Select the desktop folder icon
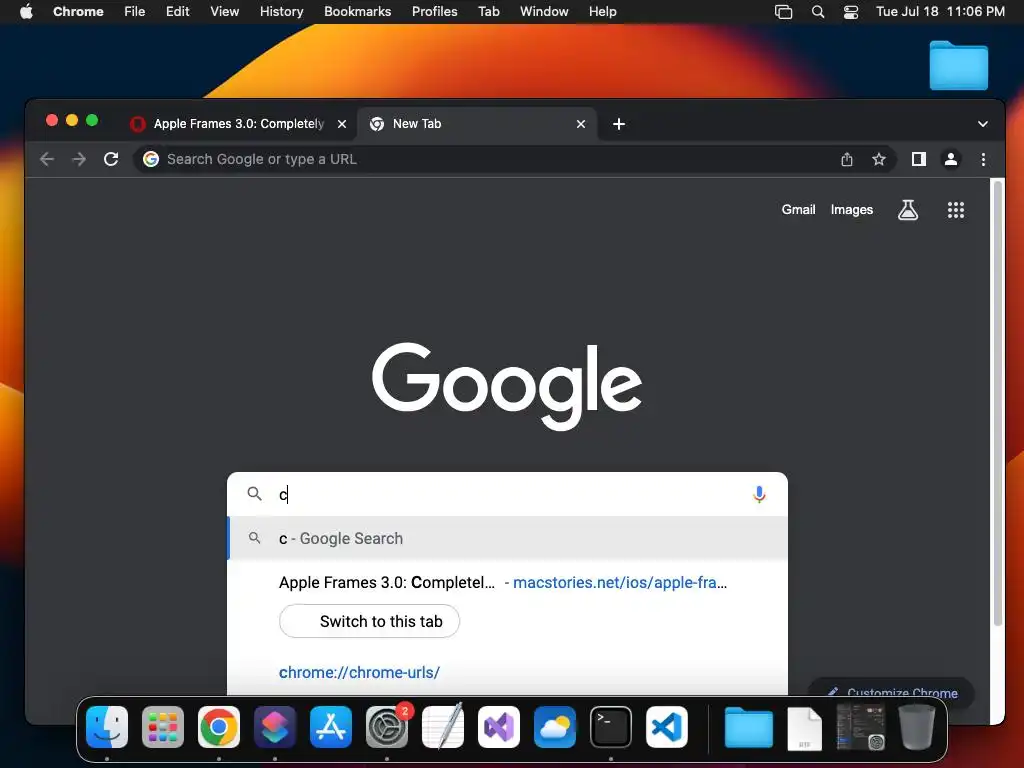The image size is (1024, 768). (959, 65)
